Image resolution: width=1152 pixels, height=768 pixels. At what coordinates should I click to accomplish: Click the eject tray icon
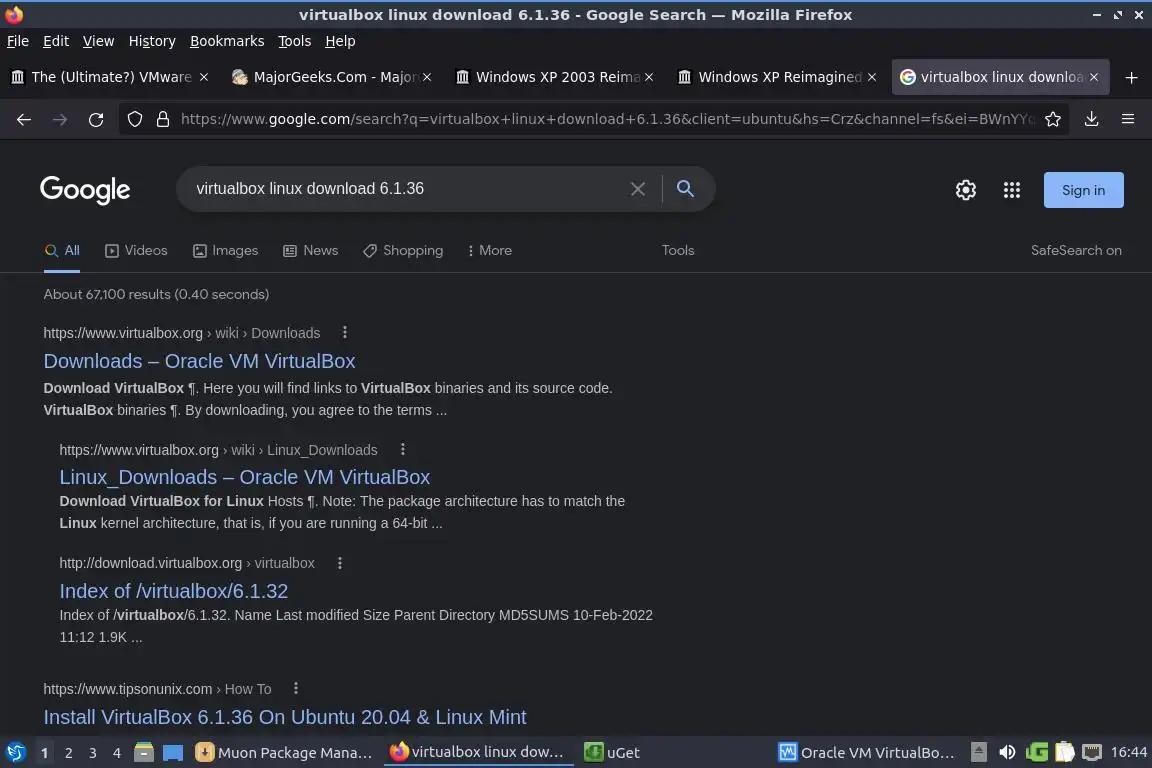979,753
